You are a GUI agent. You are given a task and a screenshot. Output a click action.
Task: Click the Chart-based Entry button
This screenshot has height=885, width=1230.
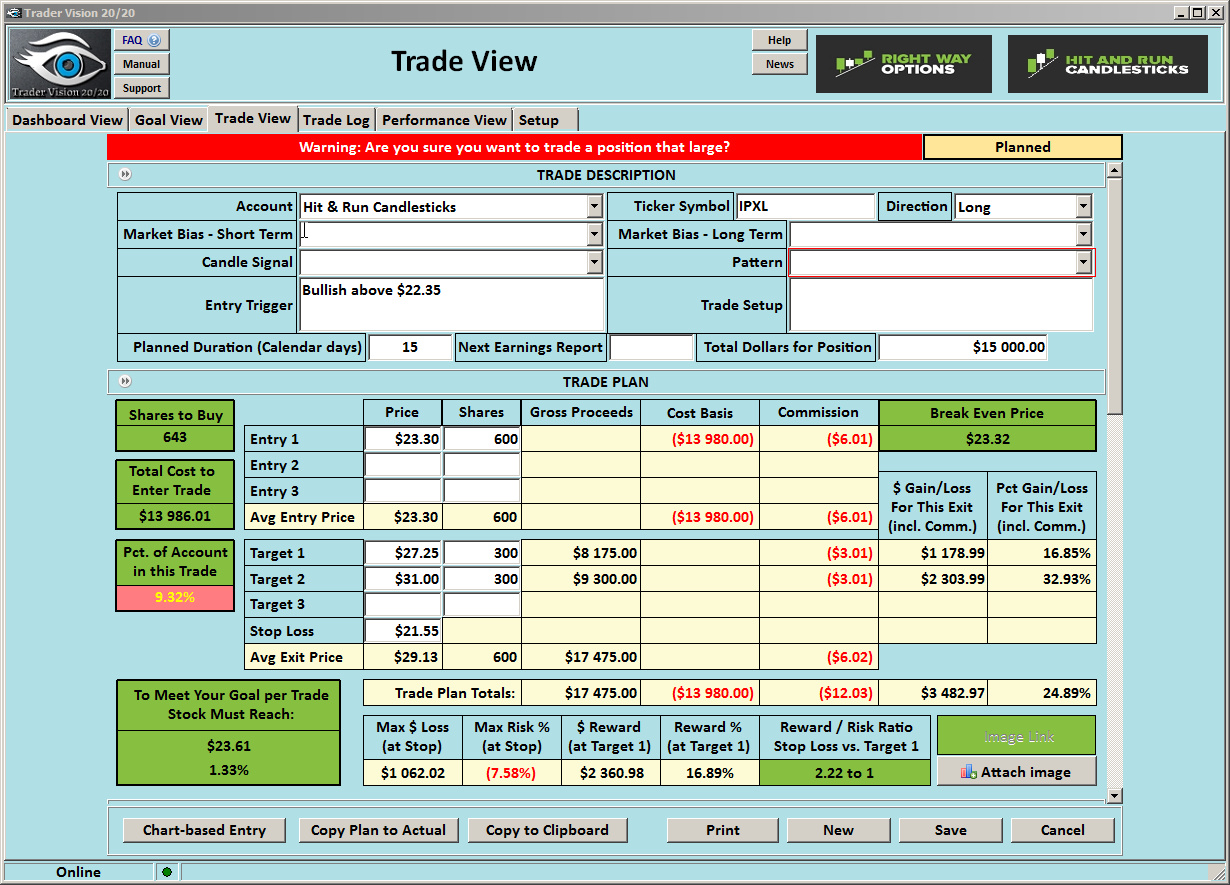tap(204, 830)
